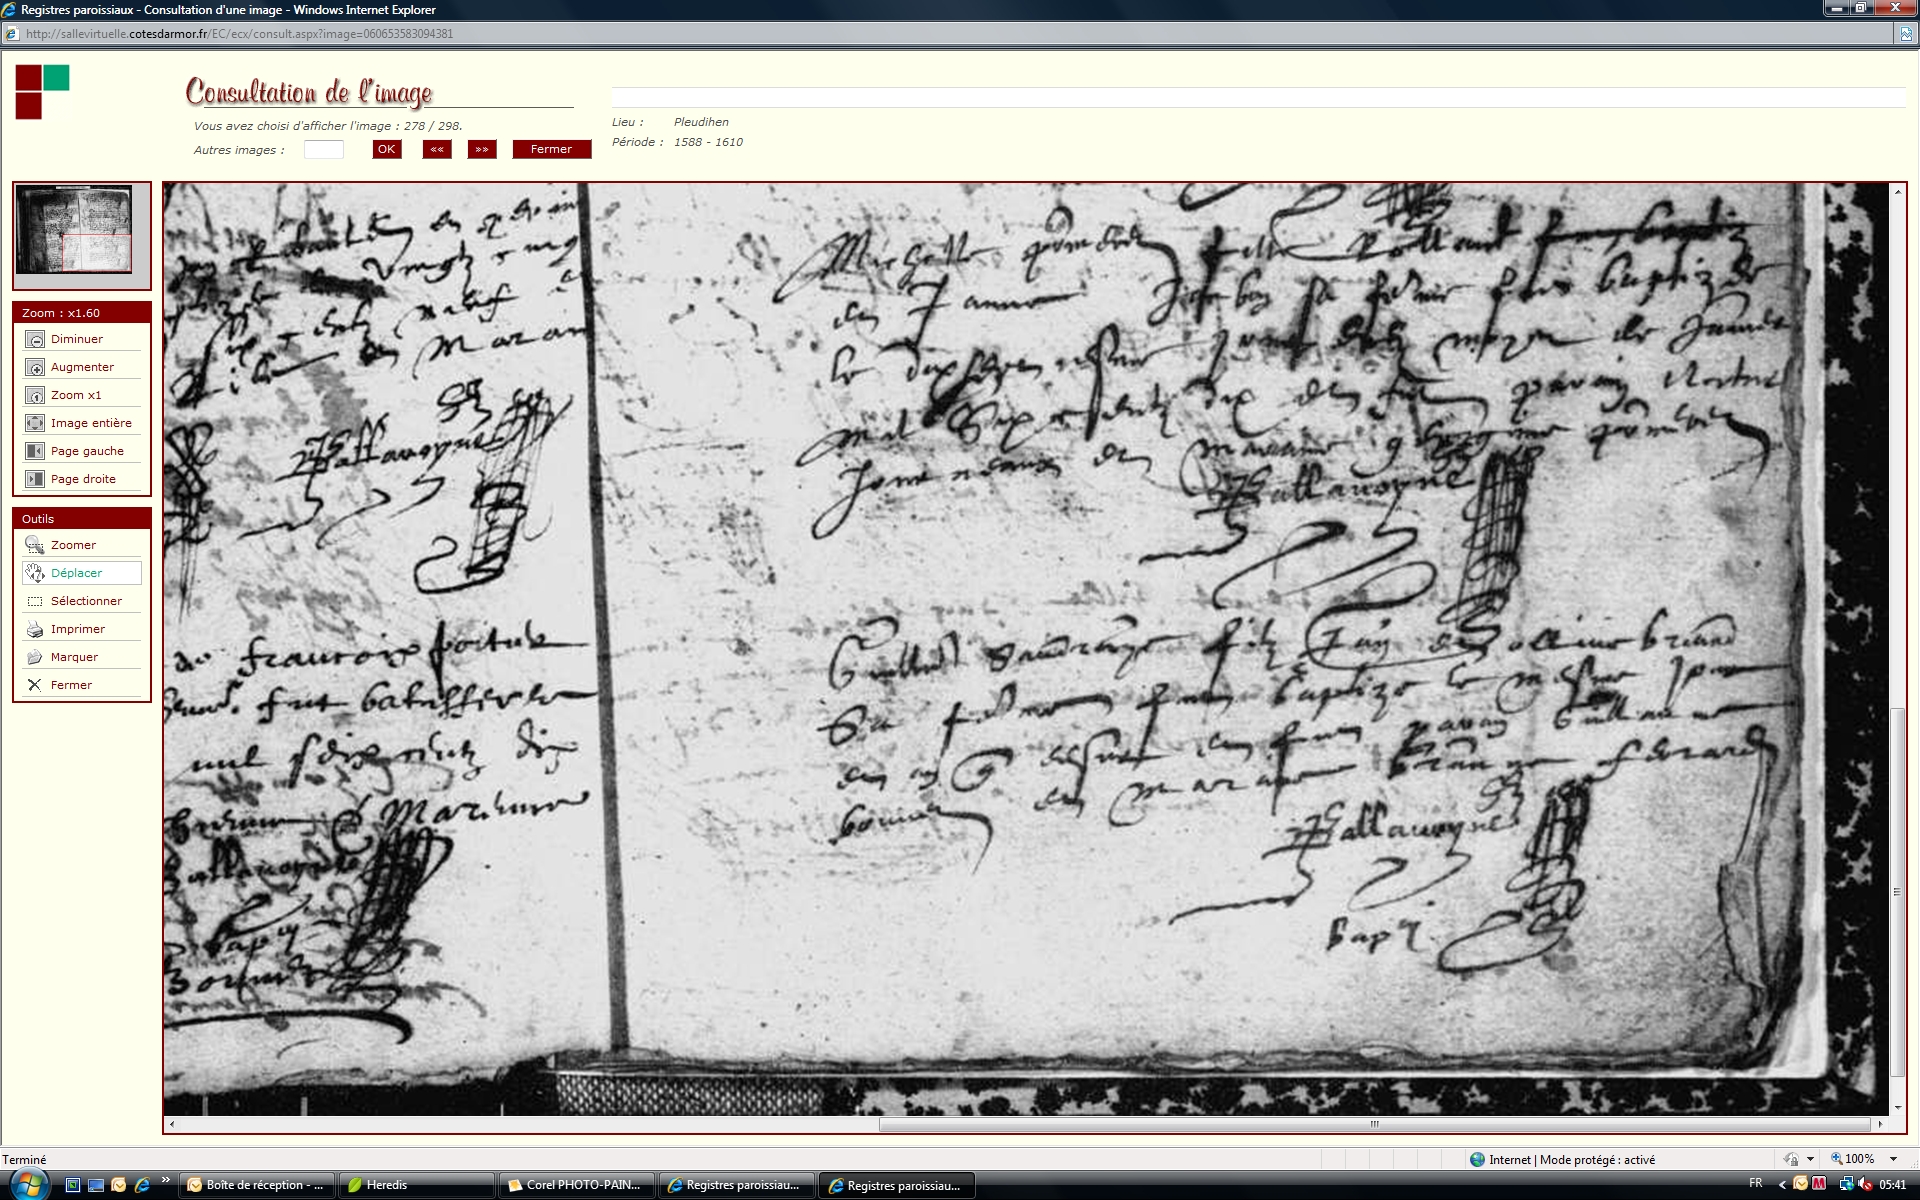The height and width of the screenshot is (1200, 1920).
Task: Click the page overview thumbnail
Action: [74, 229]
